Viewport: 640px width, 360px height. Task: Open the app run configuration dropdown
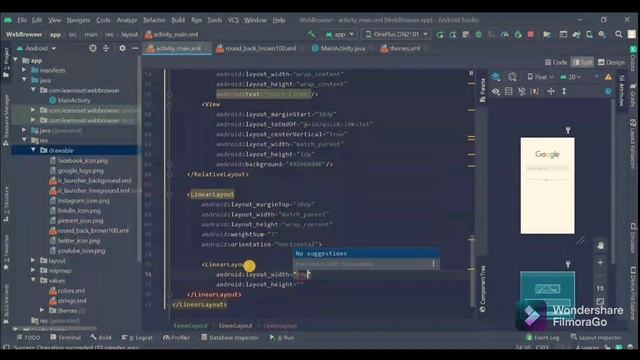pyautogui.click(x=340, y=35)
